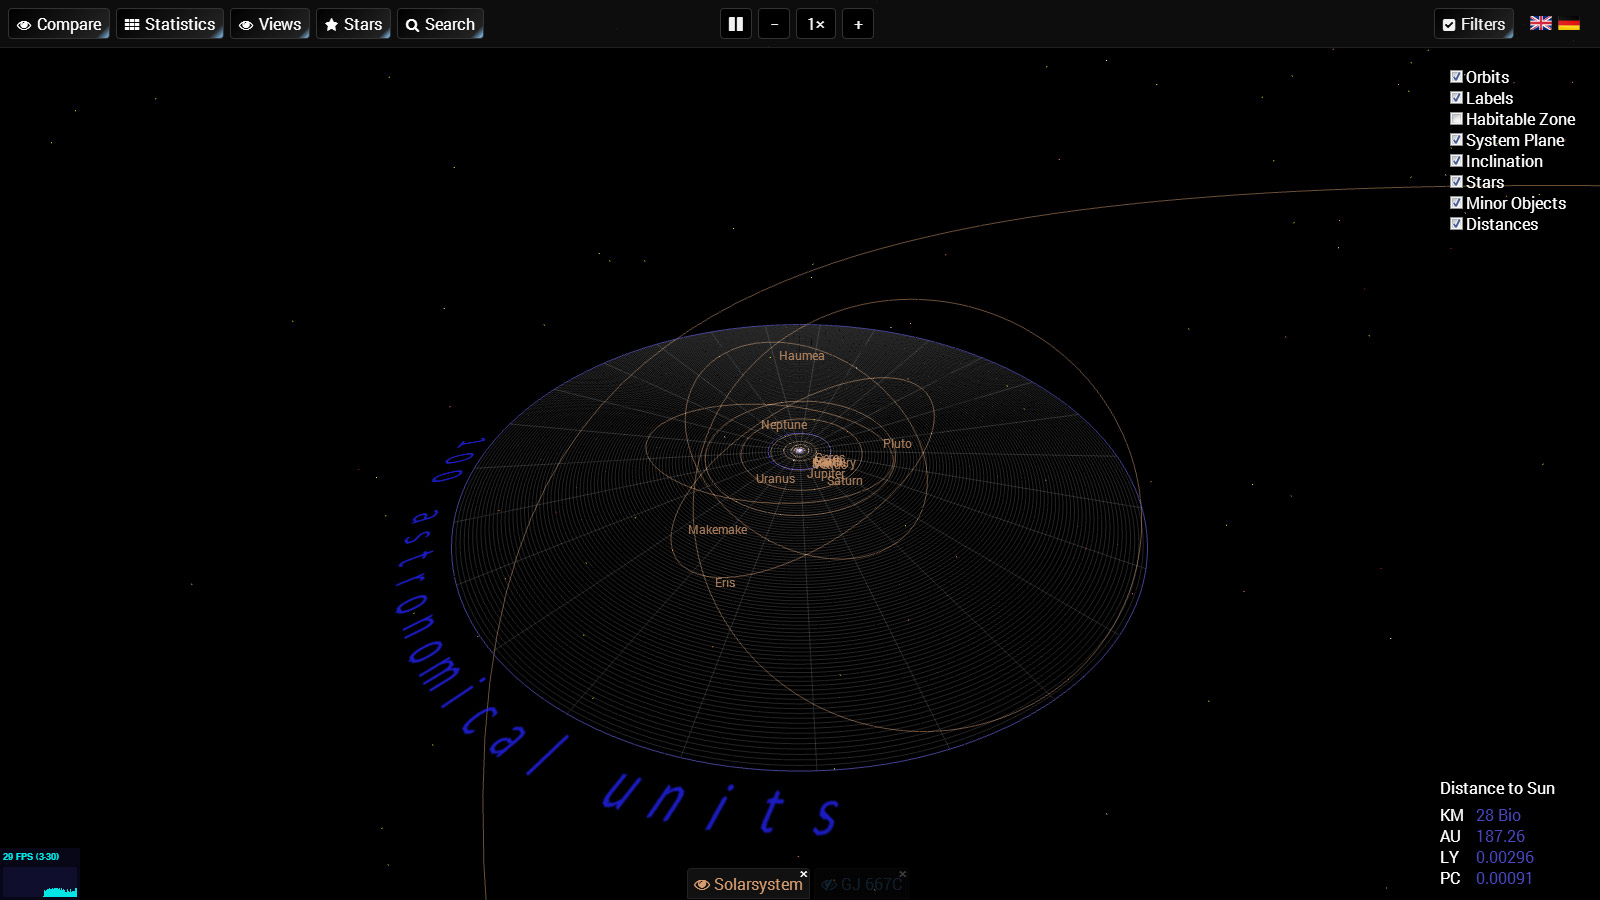Viewport: 1600px width, 900px height.
Task: Click the Neptune label
Action: [x=784, y=425]
